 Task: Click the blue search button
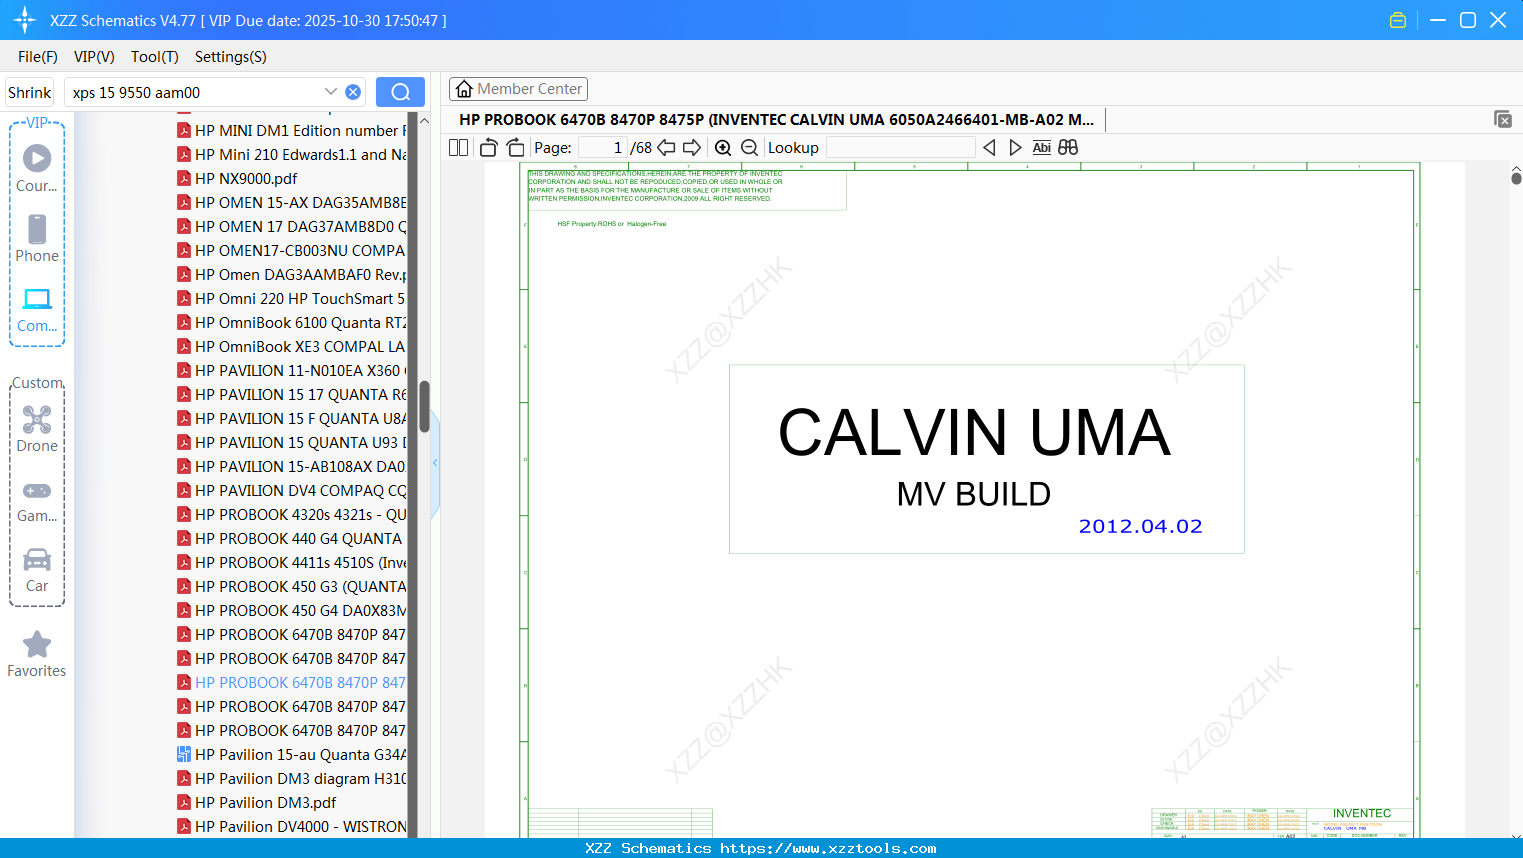[400, 92]
